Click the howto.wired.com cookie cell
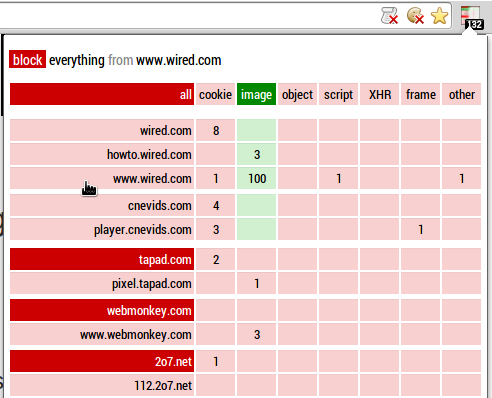Viewport: 492px width, 398px height. coord(215,154)
